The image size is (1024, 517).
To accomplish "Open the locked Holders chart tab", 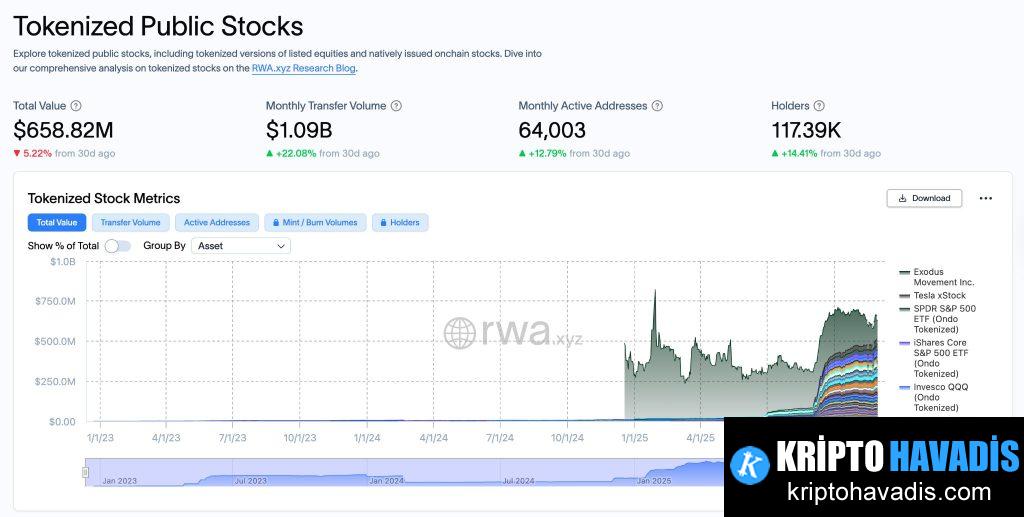I will 400,223.
